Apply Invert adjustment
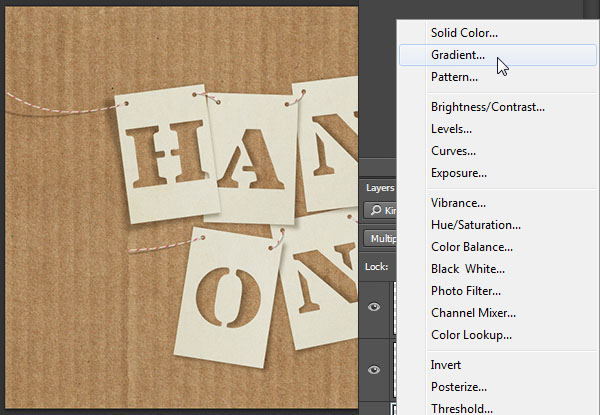Image resolution: width=600 pixels, height=415 pixels. [446, 365]
